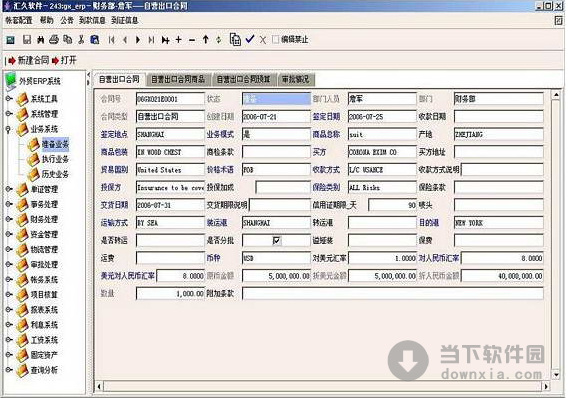Click the 外贸ERP系统 root computer icon
Viewport: 568px width, 398px height.
[11, 80]
